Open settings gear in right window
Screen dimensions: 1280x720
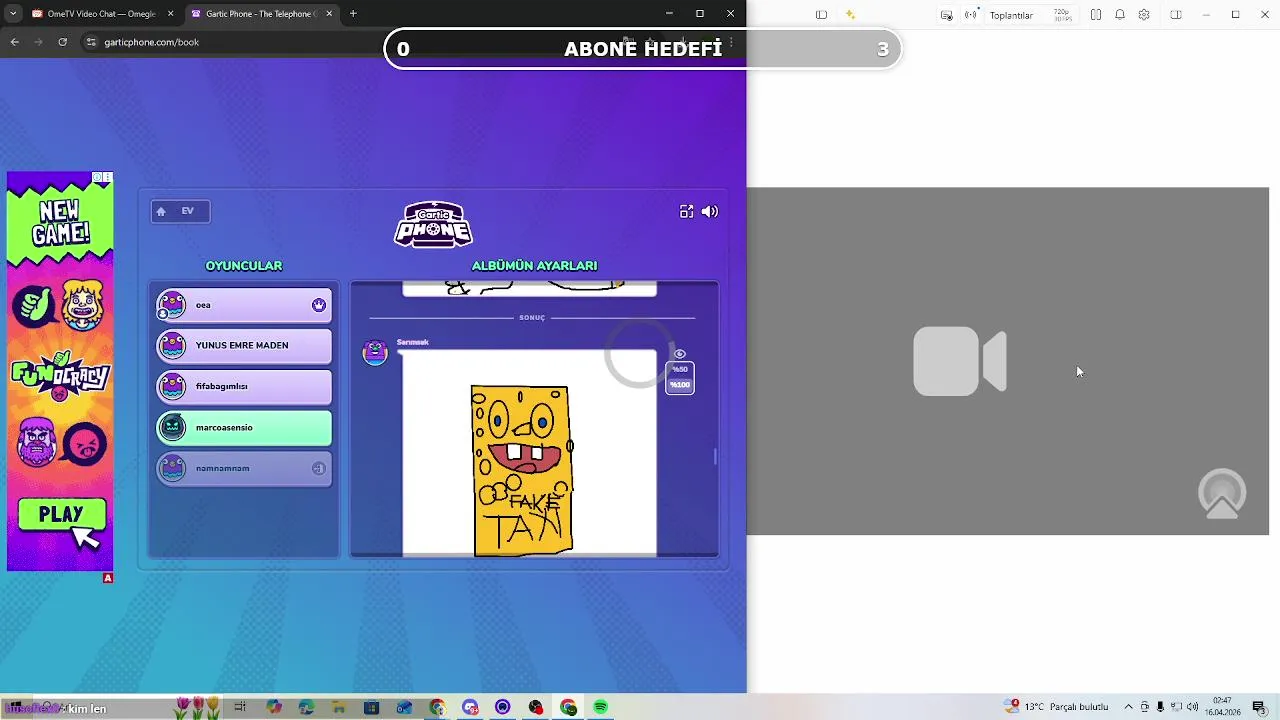[x=1144, y=15]
